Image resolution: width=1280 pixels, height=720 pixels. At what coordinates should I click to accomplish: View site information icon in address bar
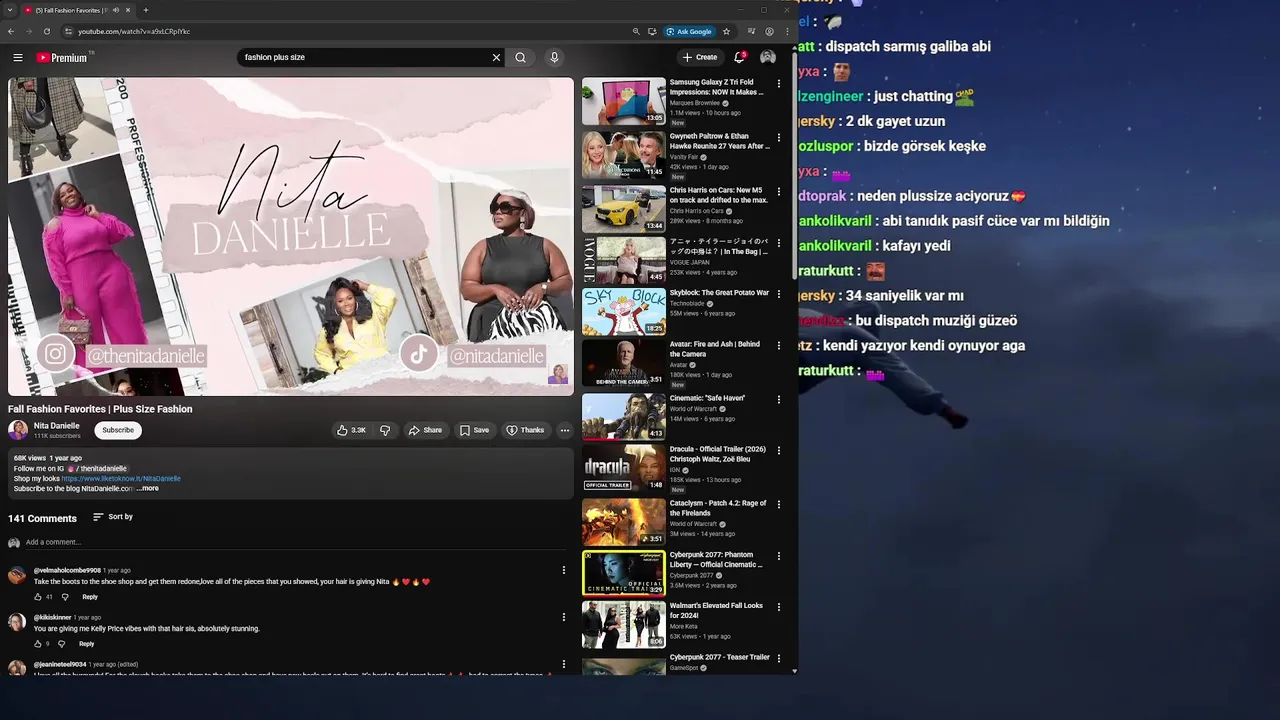coord(68,31)
